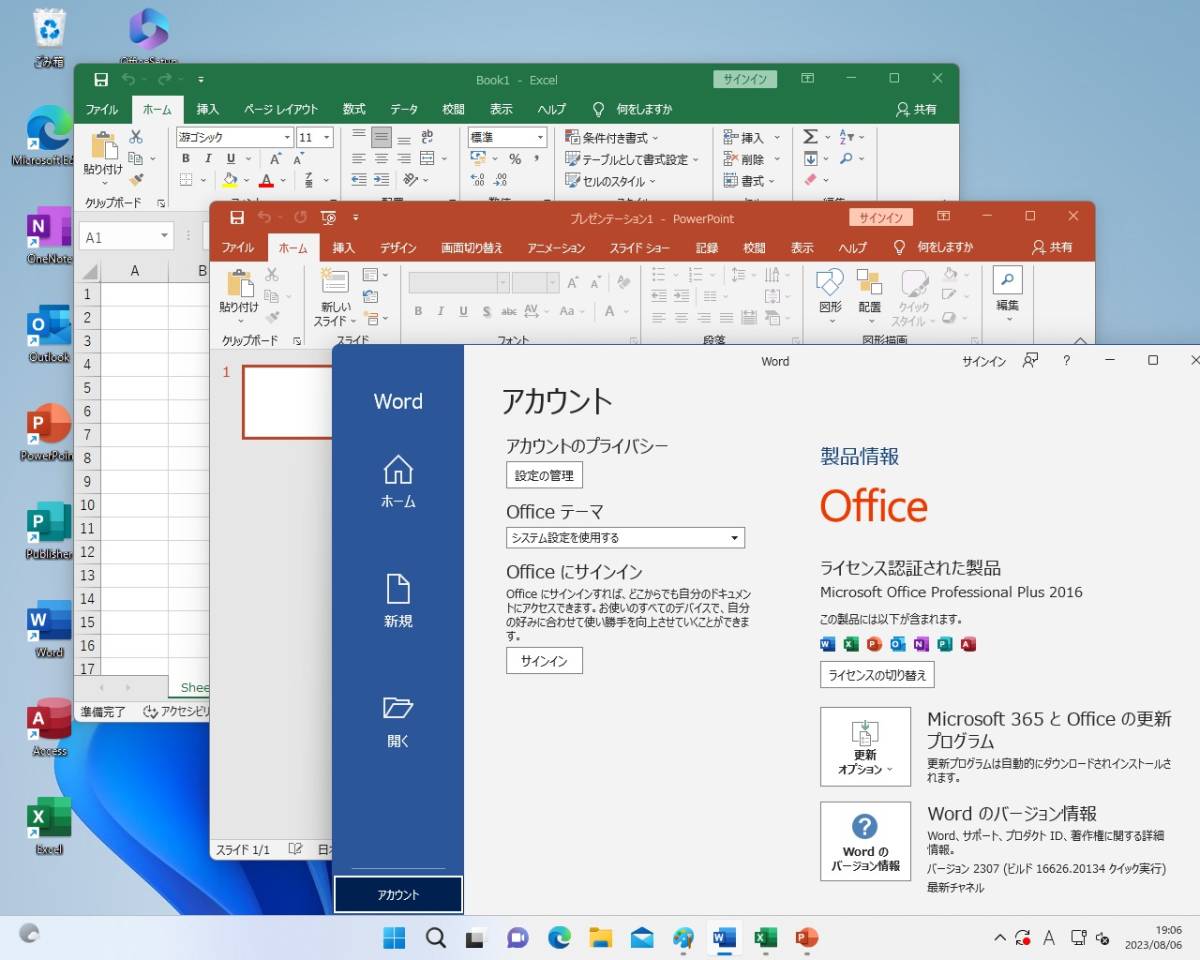Image resolution: width=1200 pixels, height=960 pixels.
Task: Click Save icon in Excel title bar
Action: 101,79
